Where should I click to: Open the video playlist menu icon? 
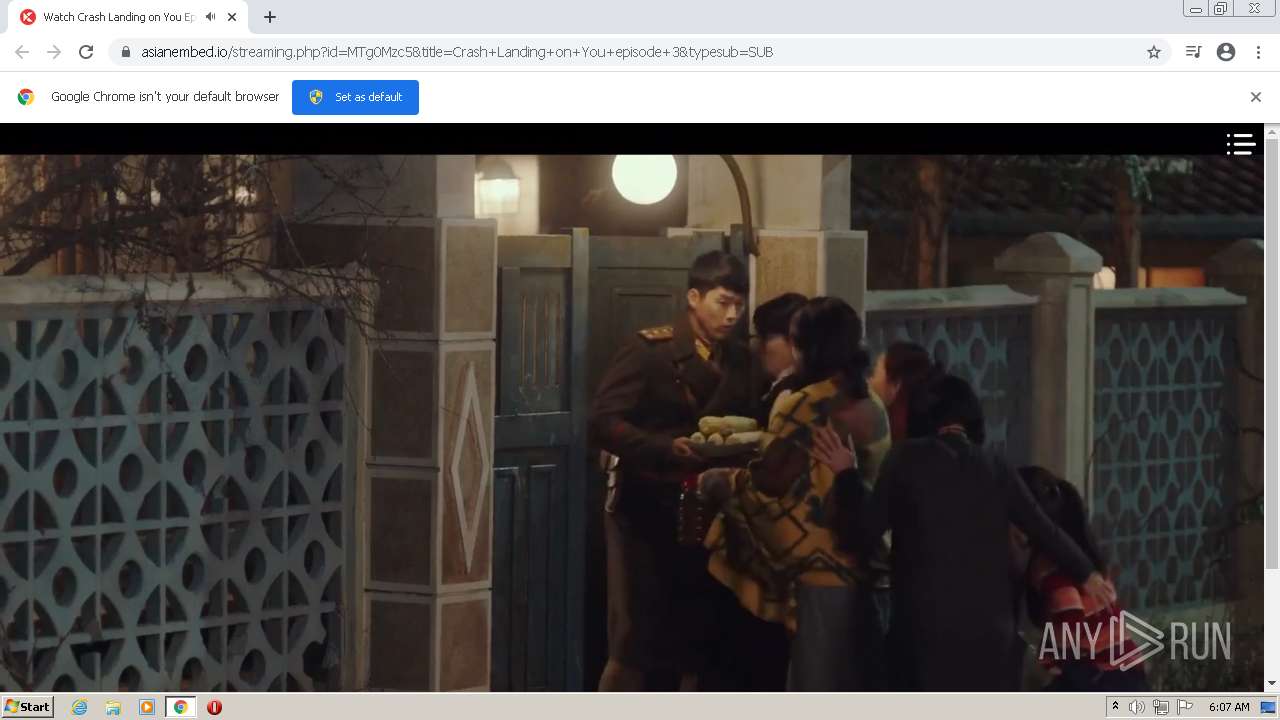(x=1241, y=145)
